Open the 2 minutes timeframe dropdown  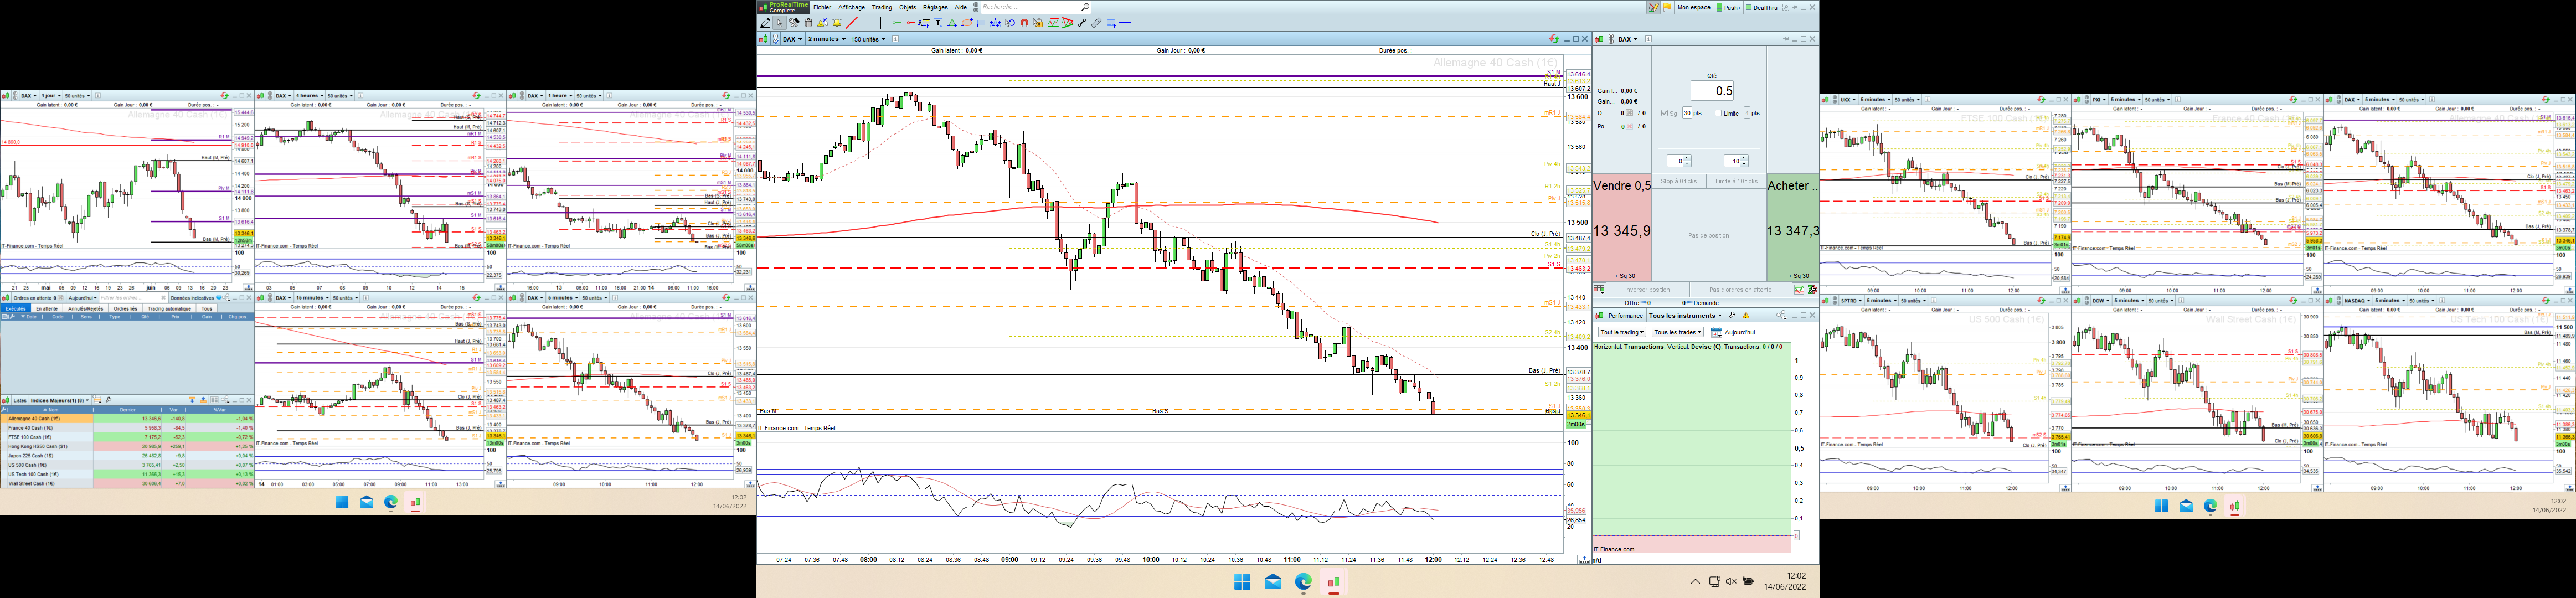827,39
